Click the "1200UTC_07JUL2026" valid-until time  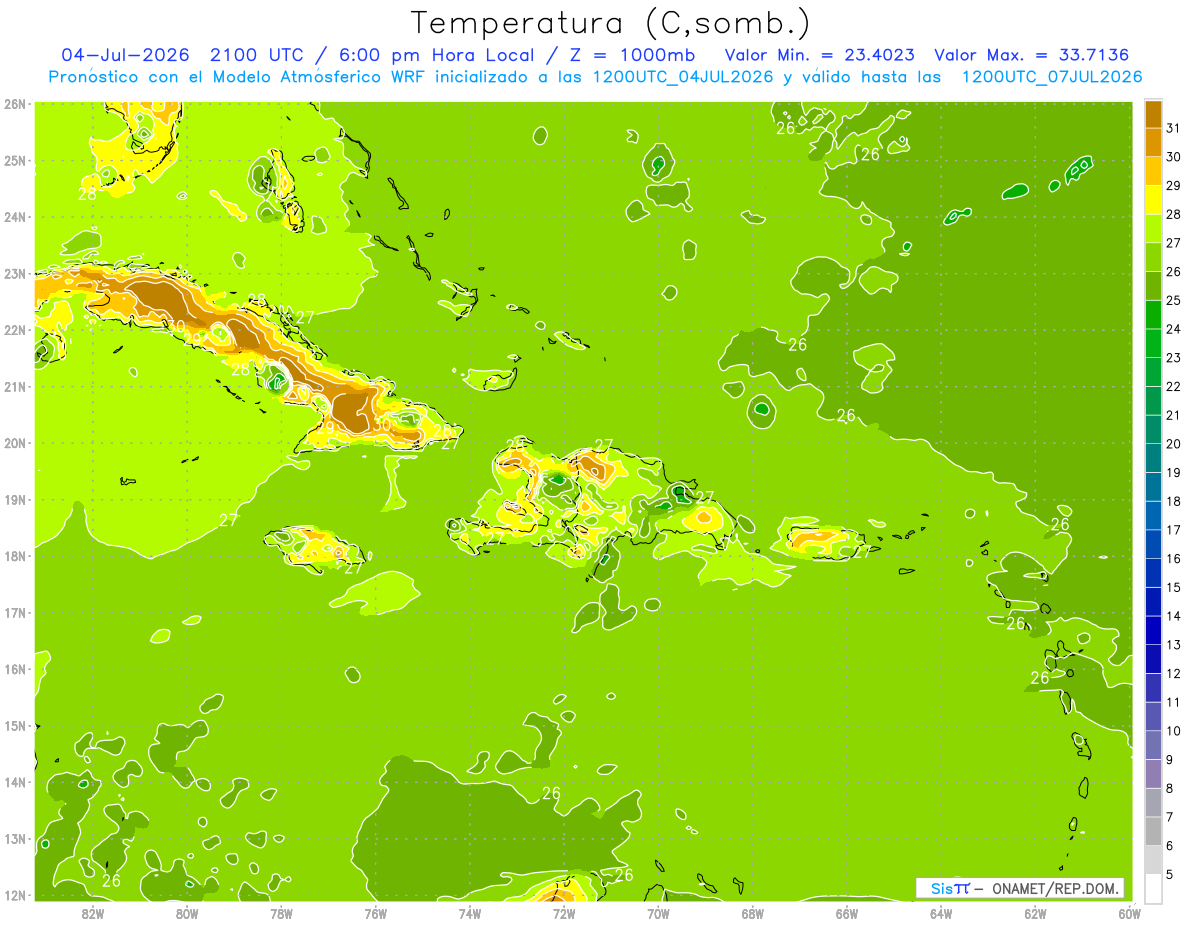pos(1052,77)
